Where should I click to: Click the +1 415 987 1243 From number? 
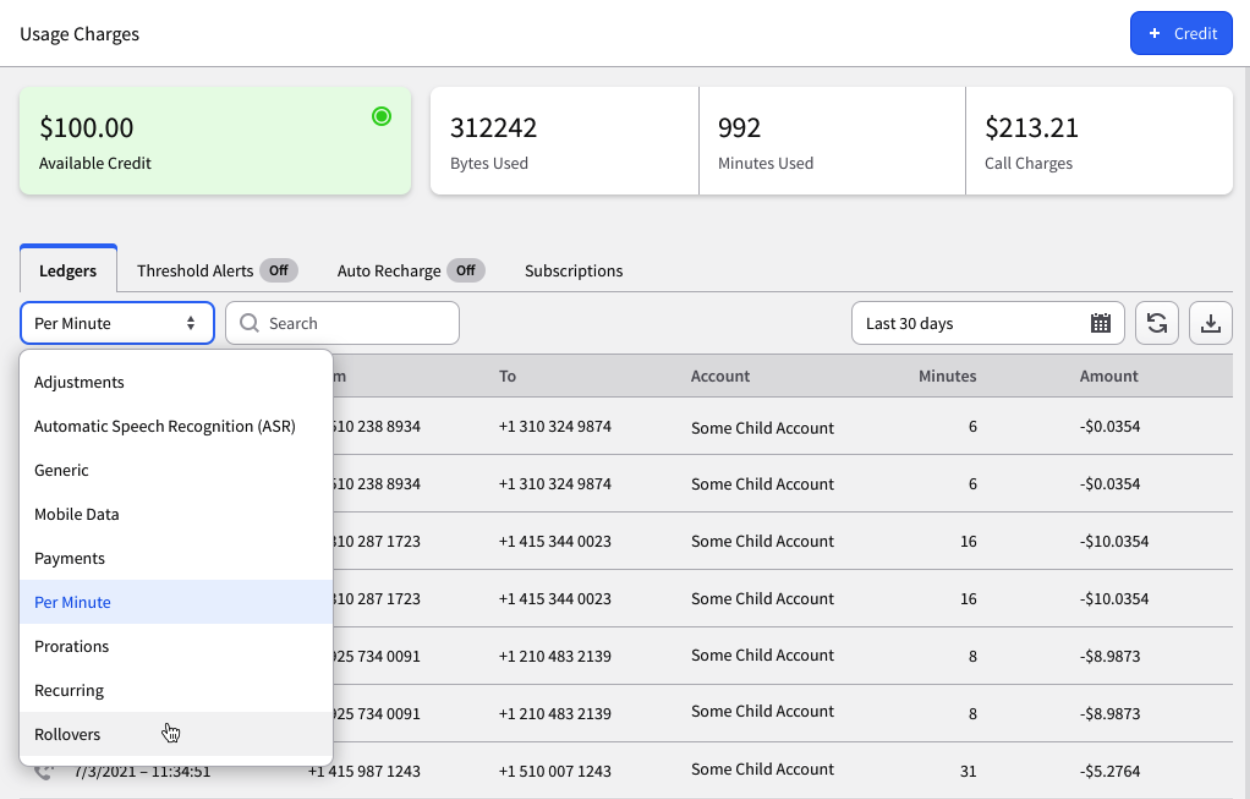[x=364, y=771]
